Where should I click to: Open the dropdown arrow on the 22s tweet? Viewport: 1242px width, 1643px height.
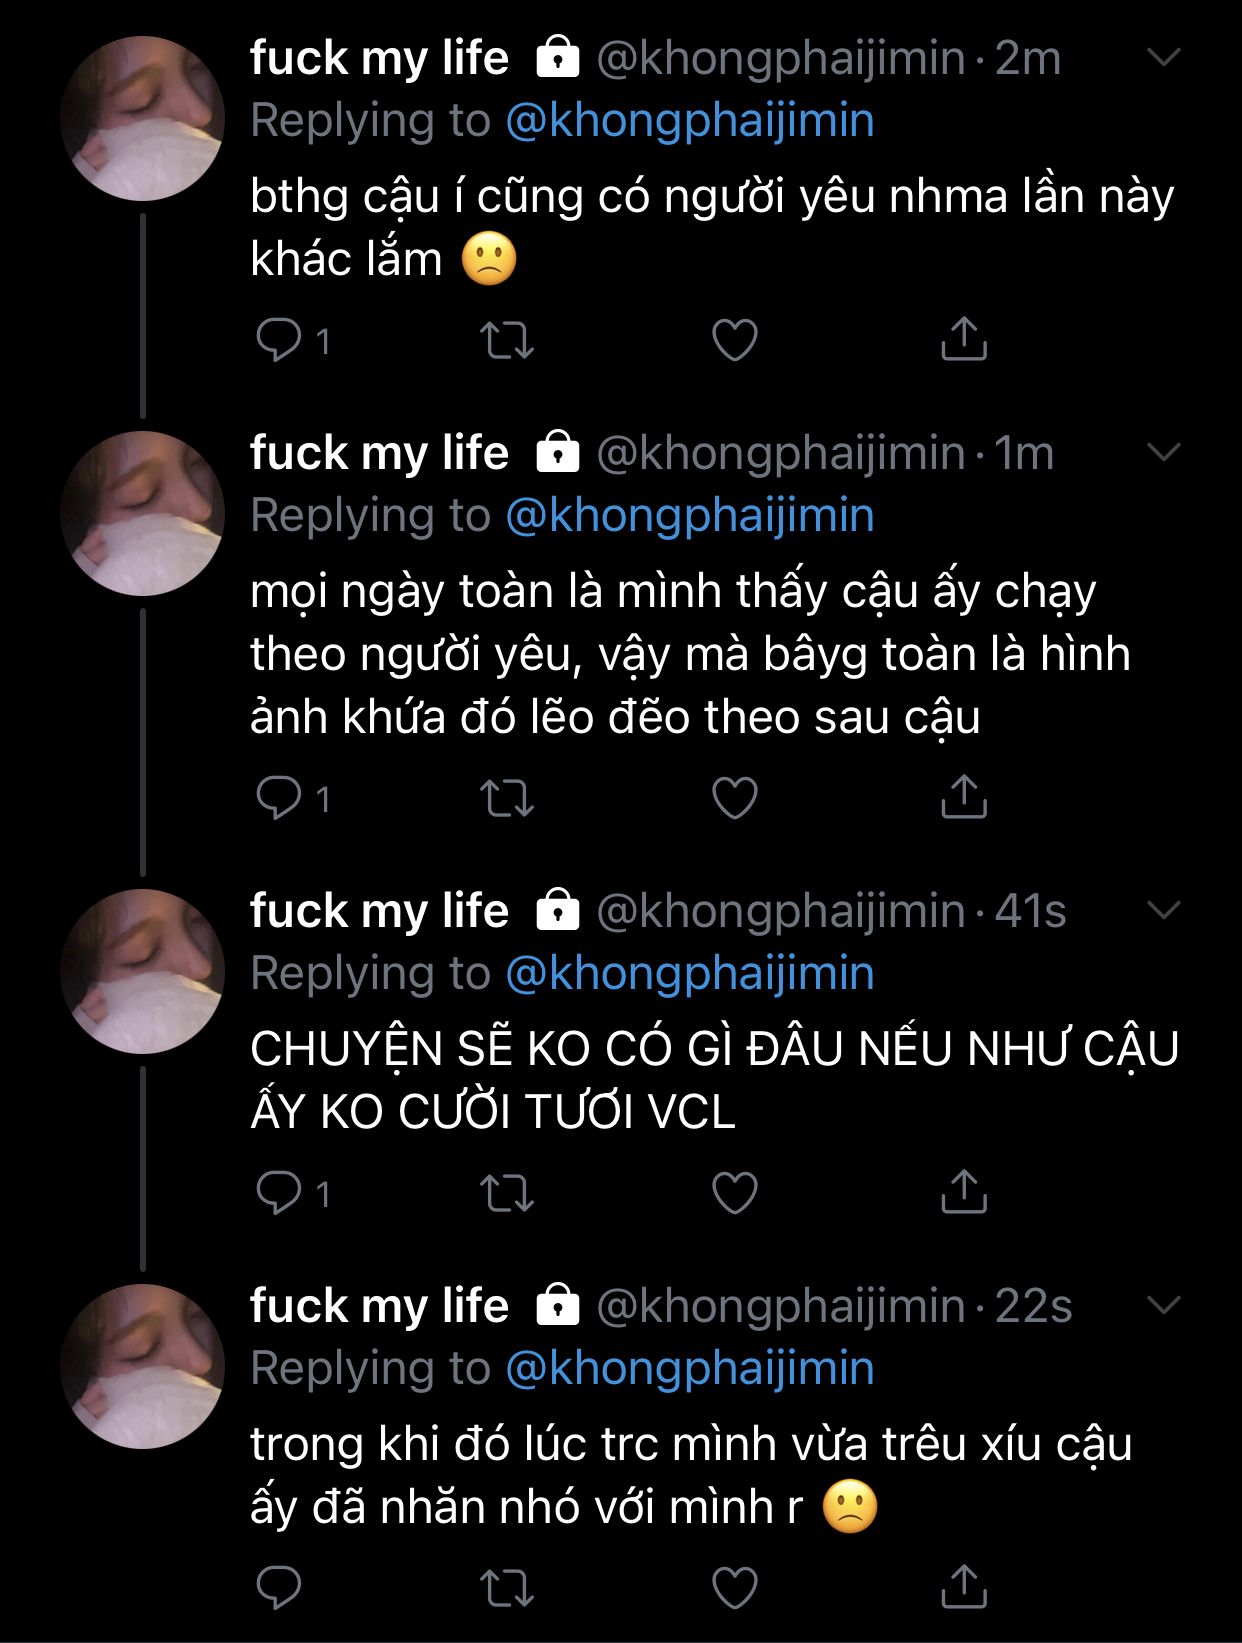coord(1163,1305)
